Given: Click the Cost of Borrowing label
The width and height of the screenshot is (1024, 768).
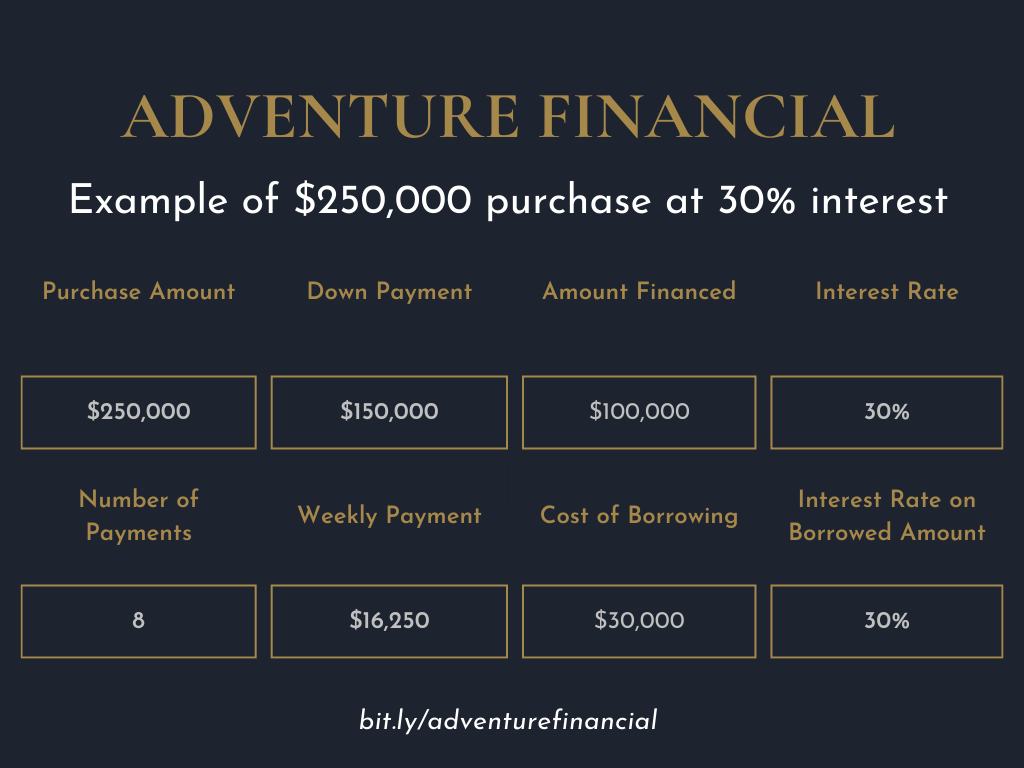Looking at the screenshot, I should point(639,516).
